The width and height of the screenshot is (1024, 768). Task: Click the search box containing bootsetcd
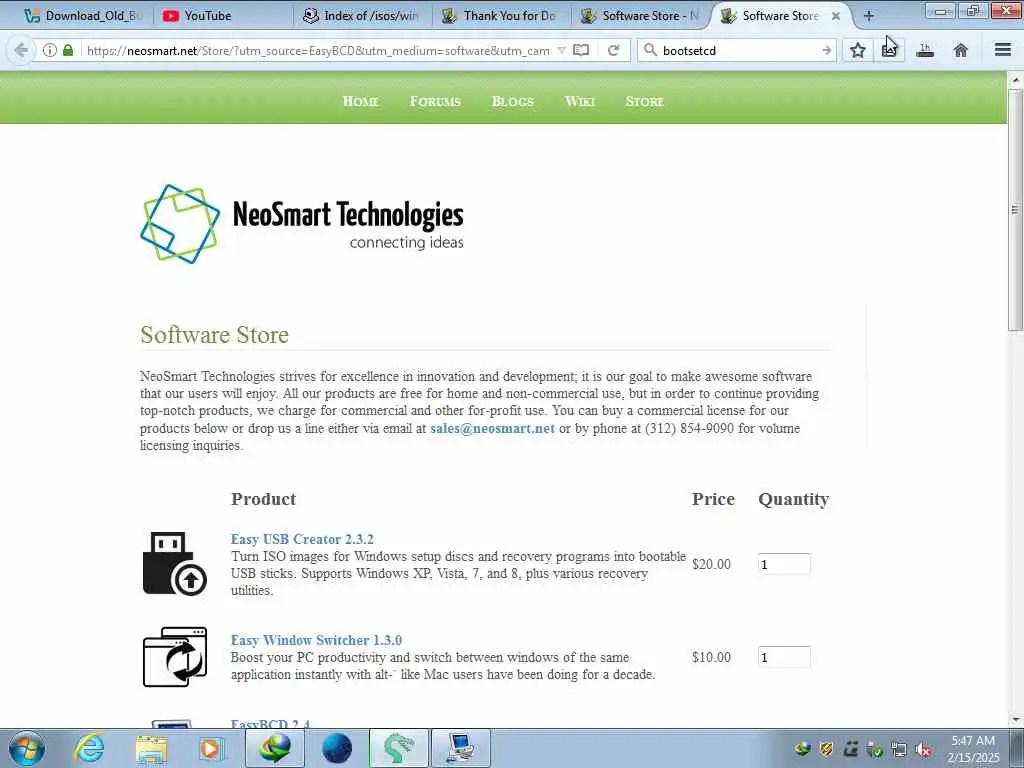[738, 50]
